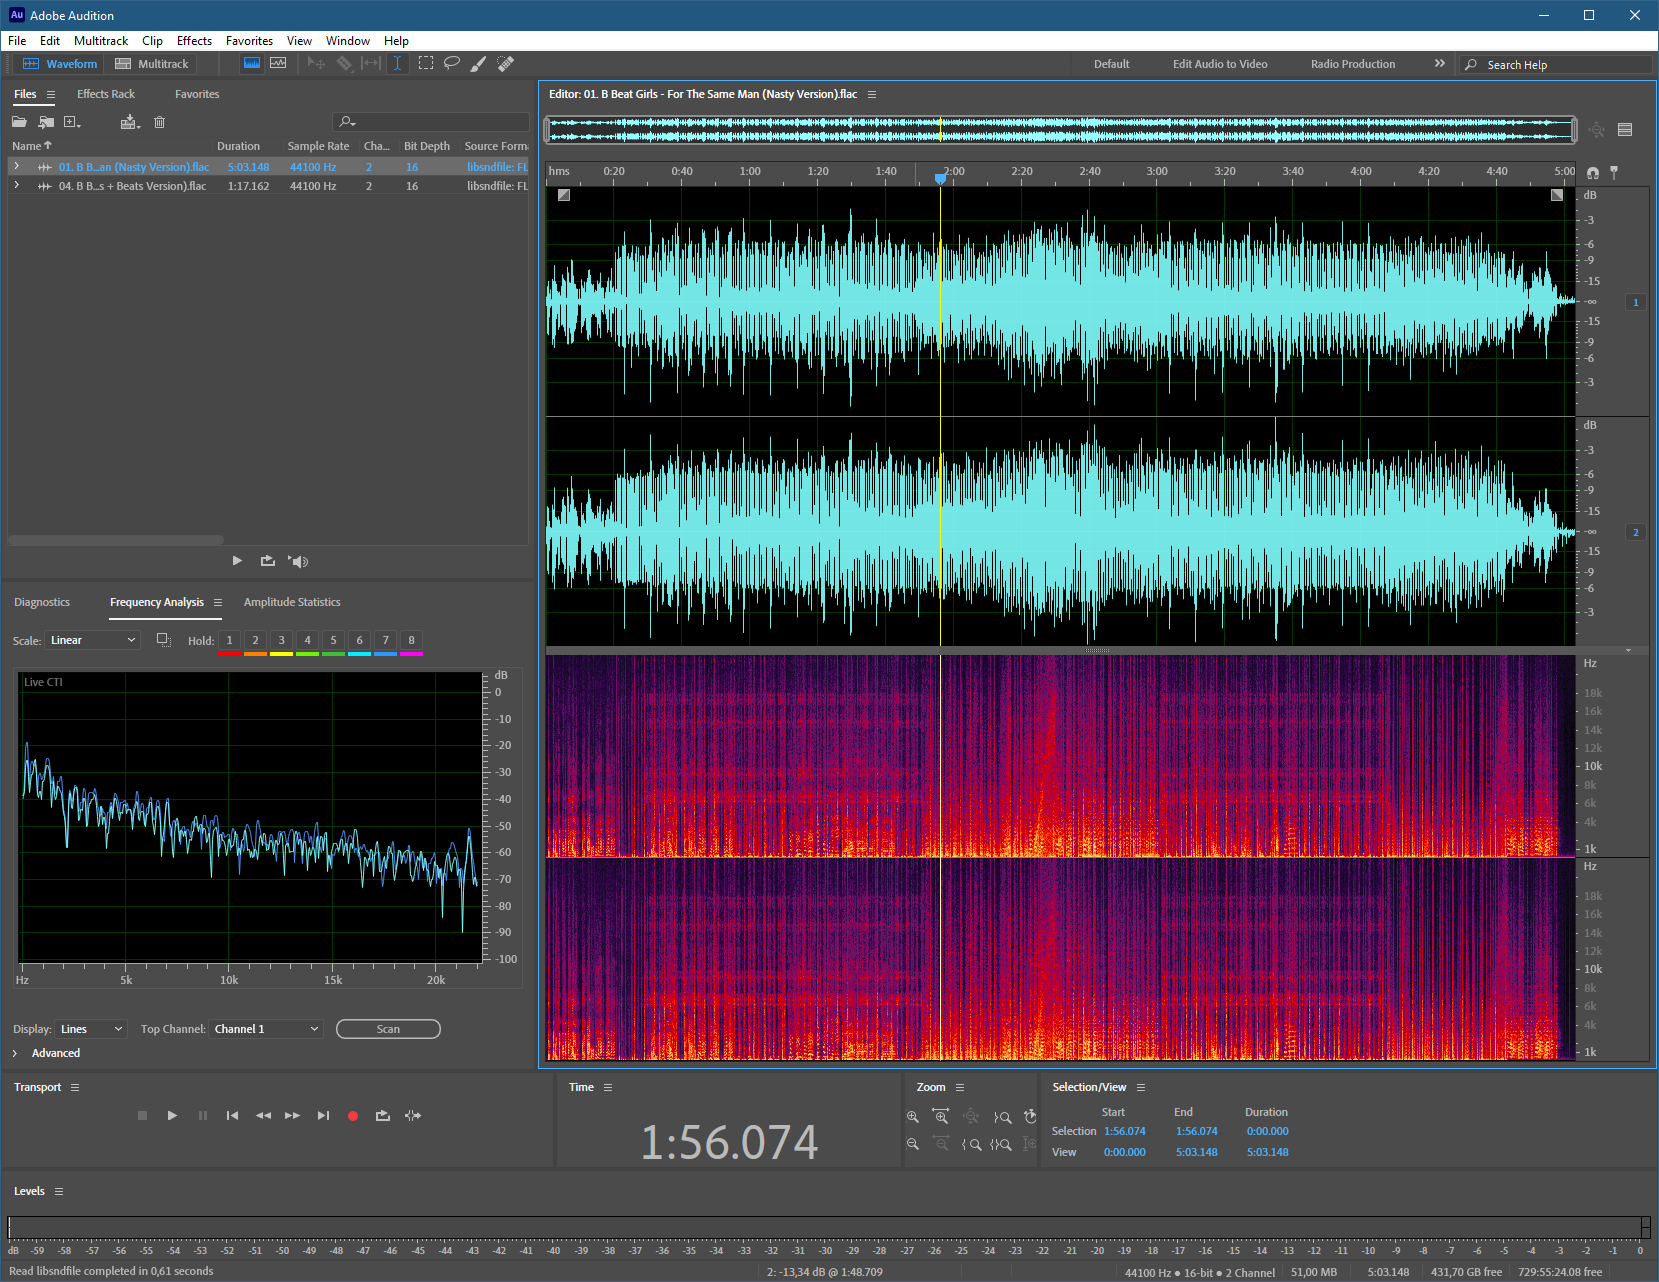The image size is (1659, 1282).
Task: Click the Selection Start time value
Action: tap(1125, 1131)
